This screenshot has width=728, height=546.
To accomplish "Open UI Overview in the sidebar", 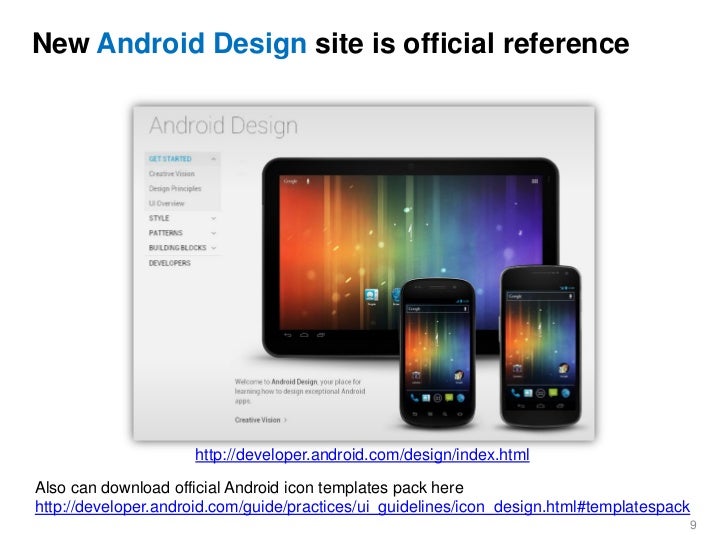I will point(166,203).
